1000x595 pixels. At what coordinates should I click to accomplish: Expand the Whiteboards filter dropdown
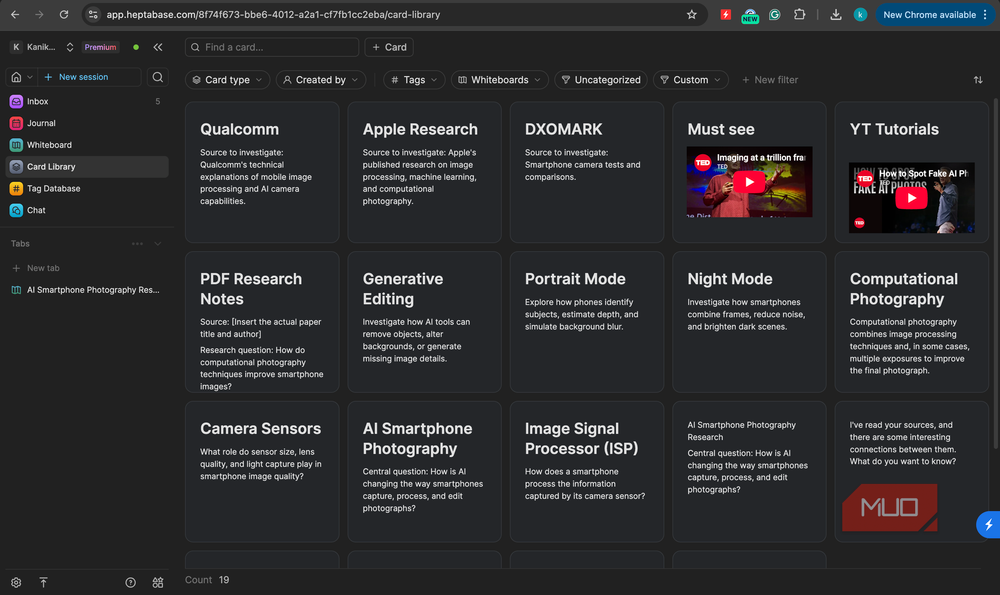(x=499, y=80)
